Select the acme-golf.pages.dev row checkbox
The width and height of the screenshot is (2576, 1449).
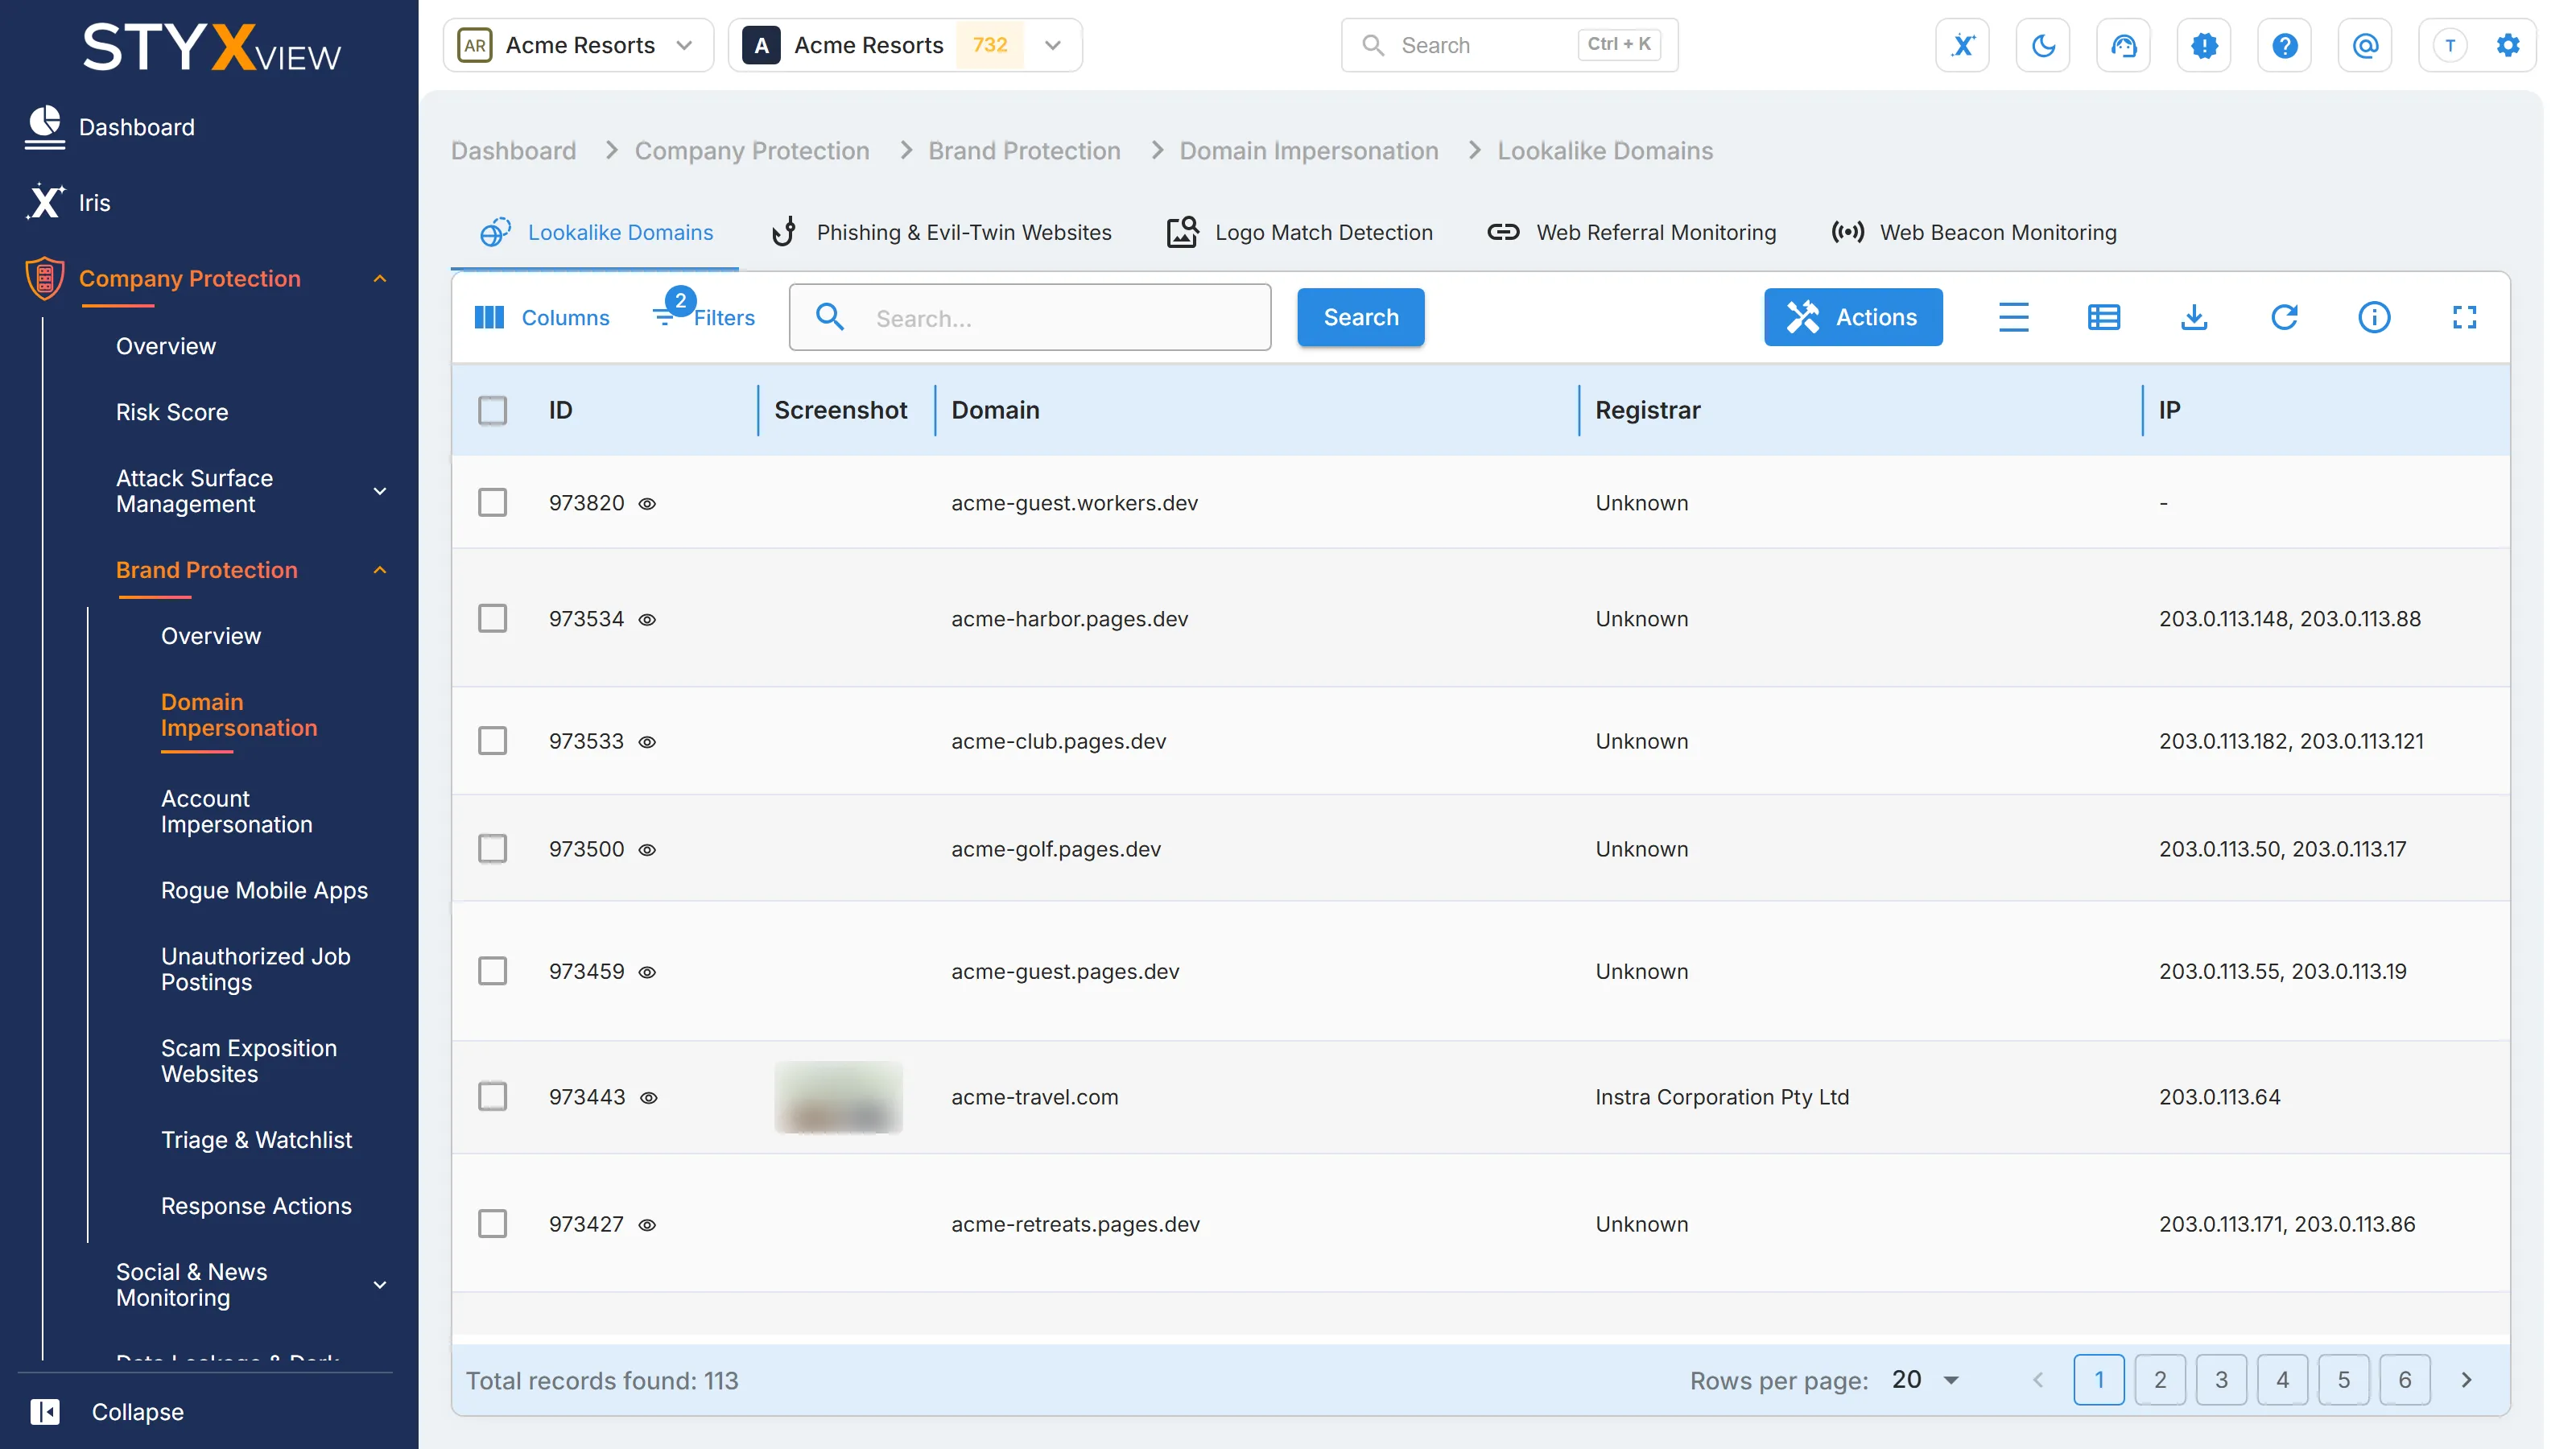492,848
